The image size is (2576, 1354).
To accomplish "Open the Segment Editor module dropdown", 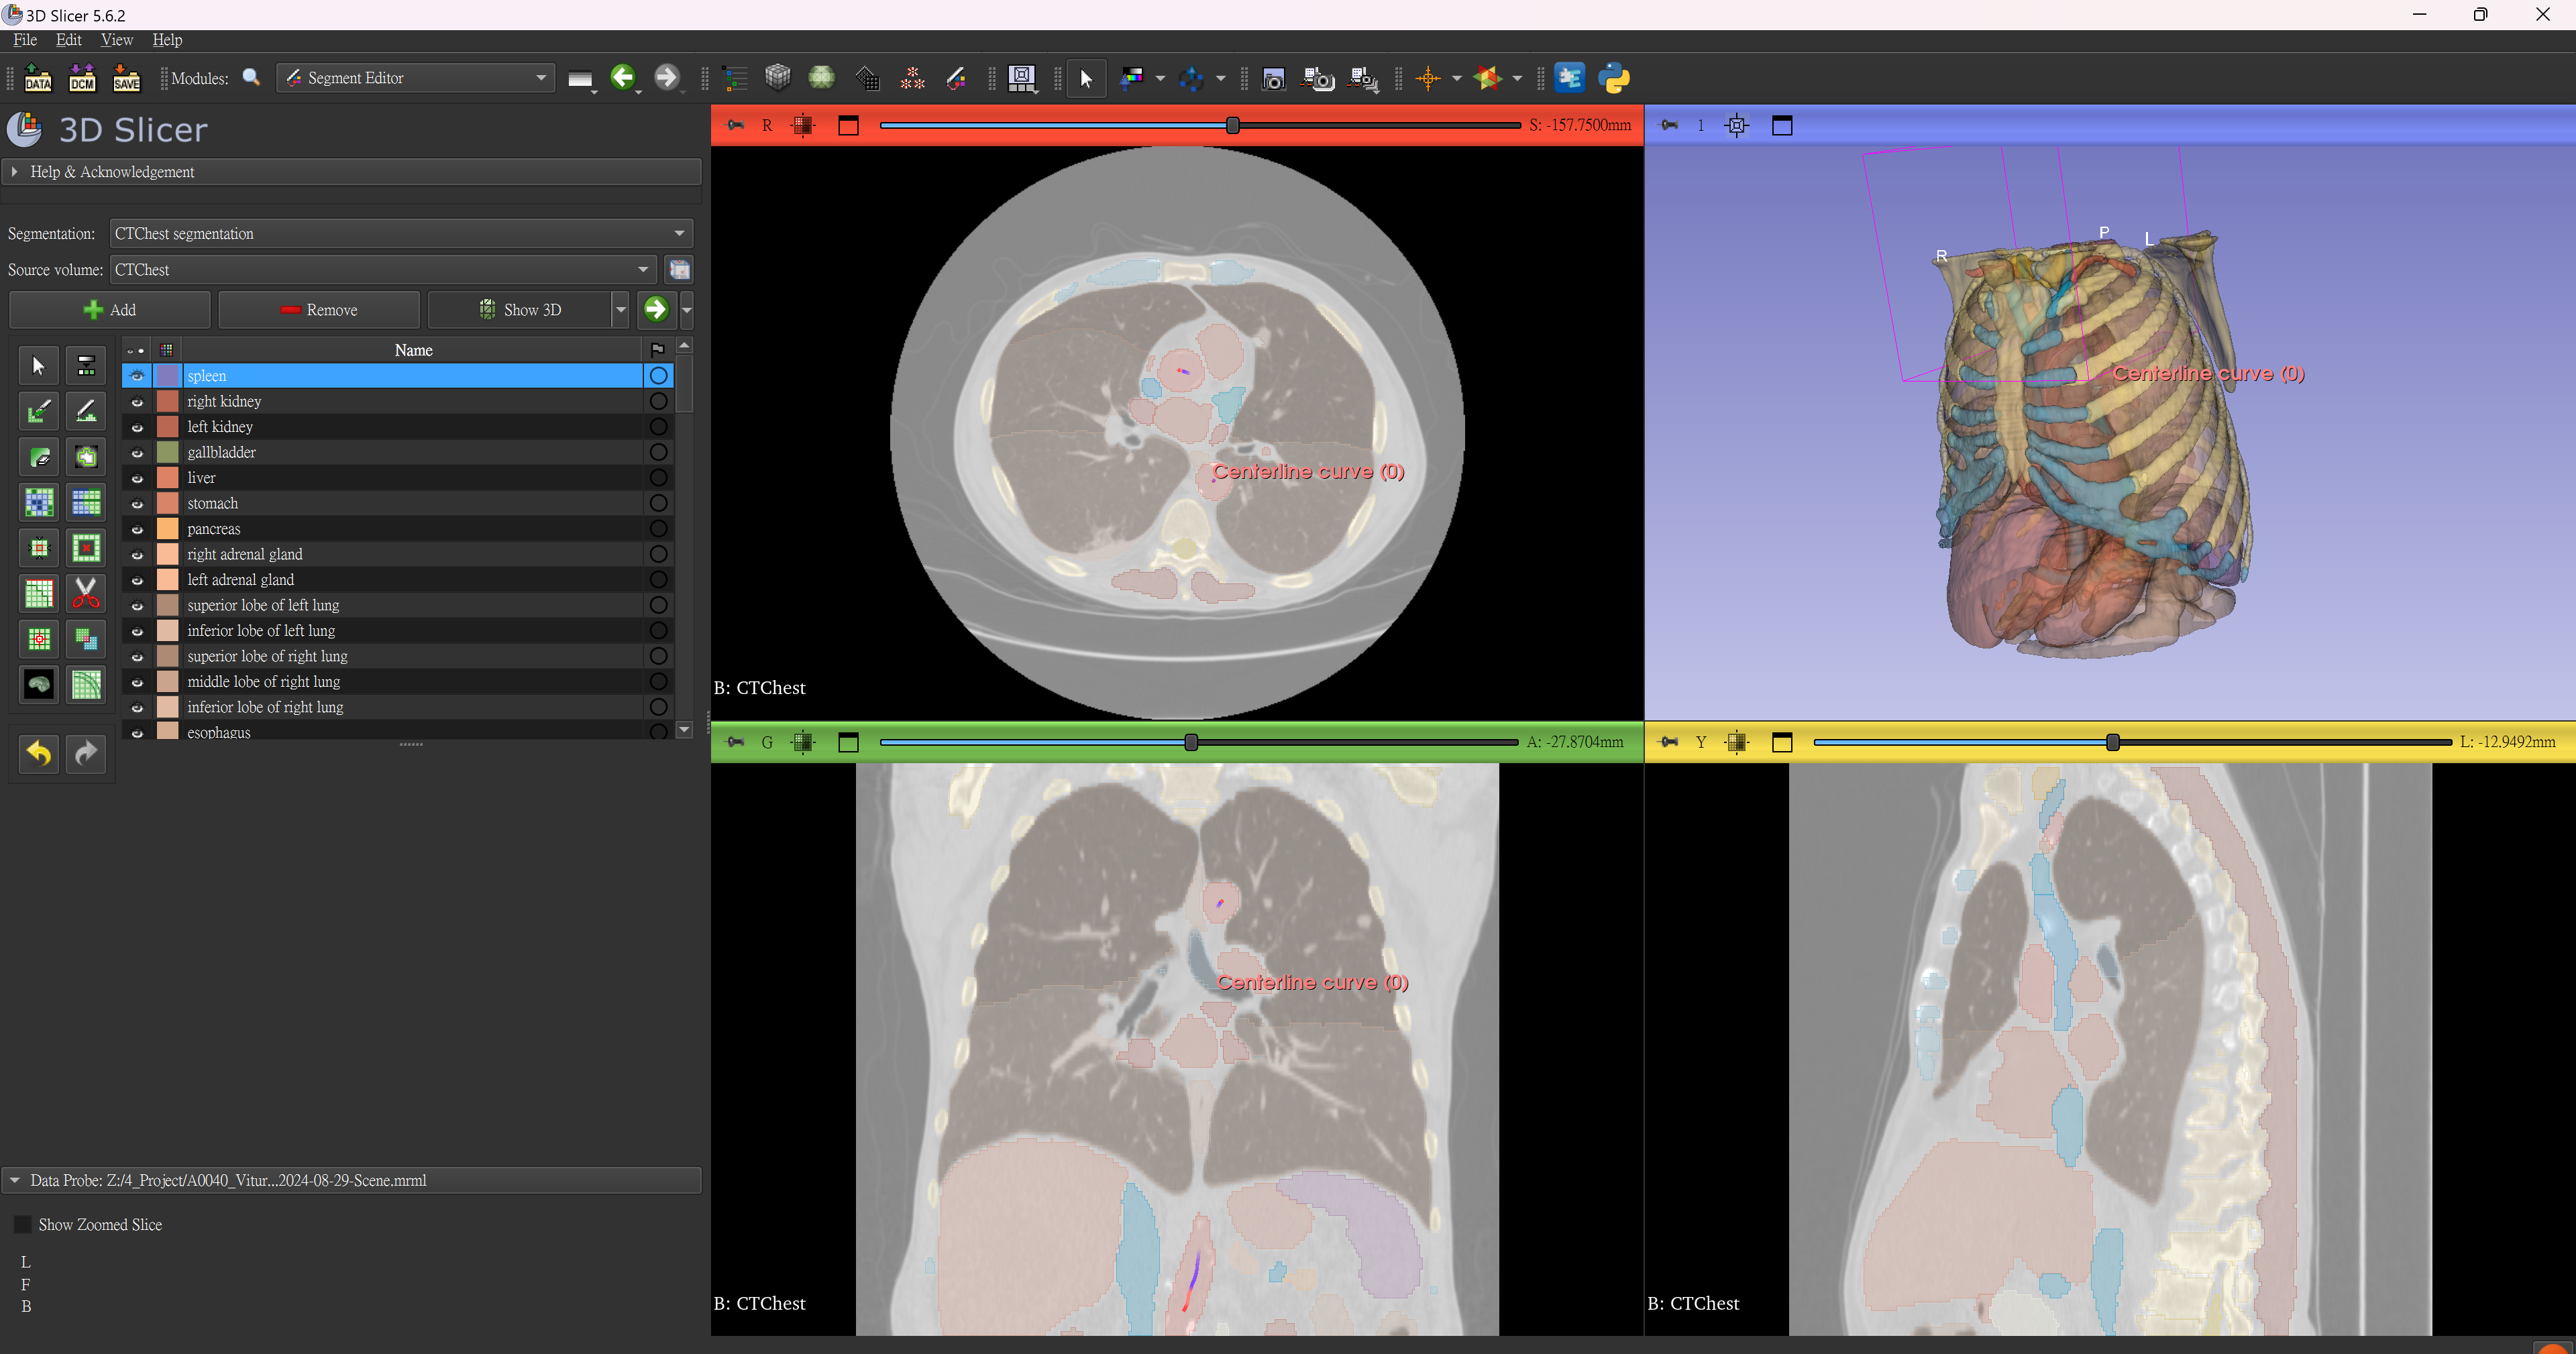I will (416, 78).
